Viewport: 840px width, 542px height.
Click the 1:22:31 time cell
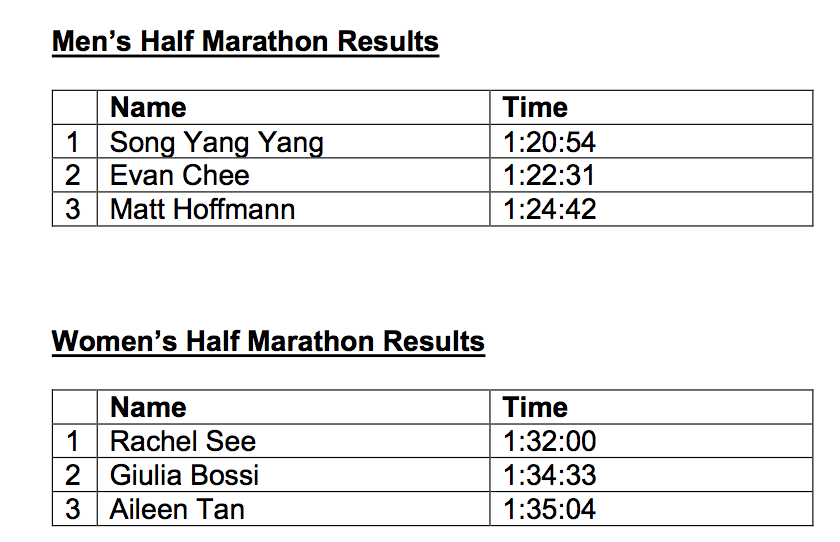click(x=549, y=176)
